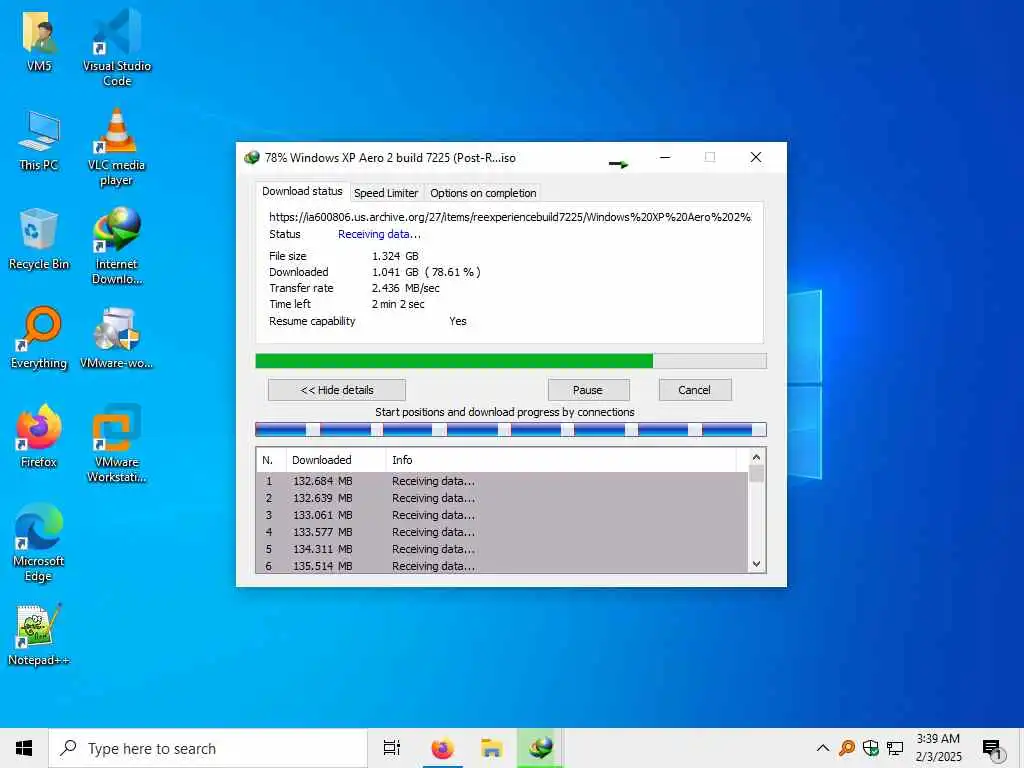
Task: Open the notification center
Action: (992, 748)
